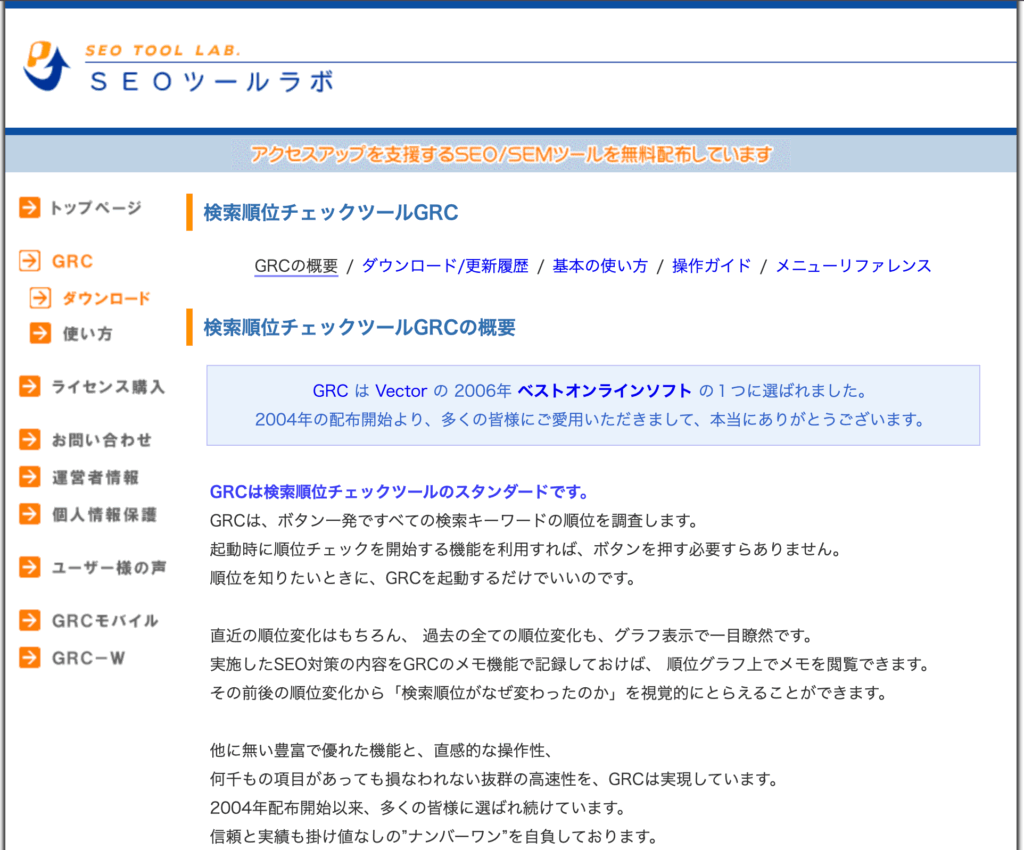Open the GRC-W sidebar menu item

(88, 658)
